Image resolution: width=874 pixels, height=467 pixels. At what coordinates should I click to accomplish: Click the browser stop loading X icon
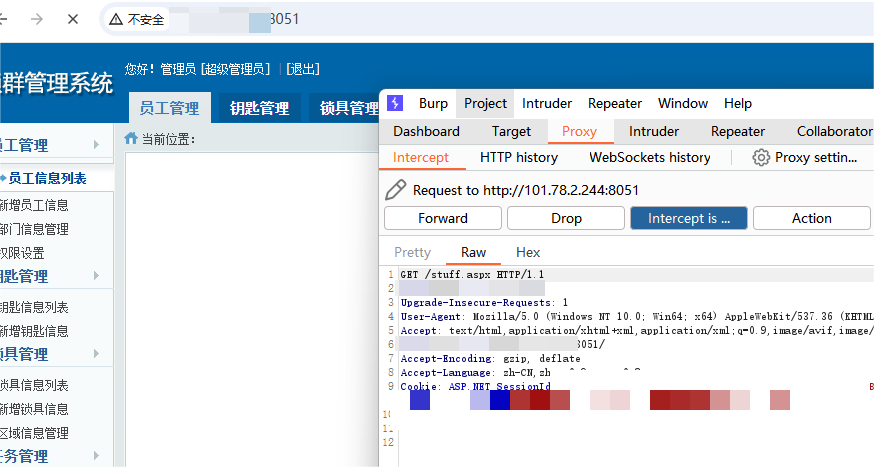pos(72,20)
